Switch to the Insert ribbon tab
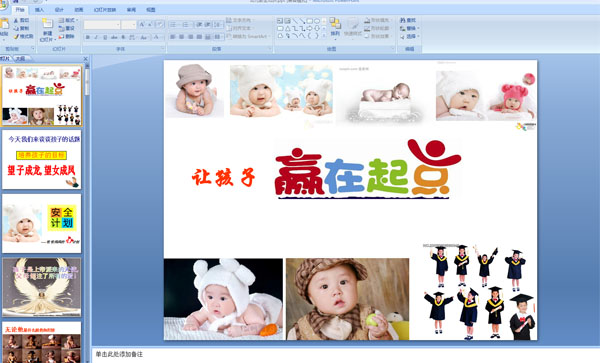This screenshot has height=363, width=600. [39, 10]
